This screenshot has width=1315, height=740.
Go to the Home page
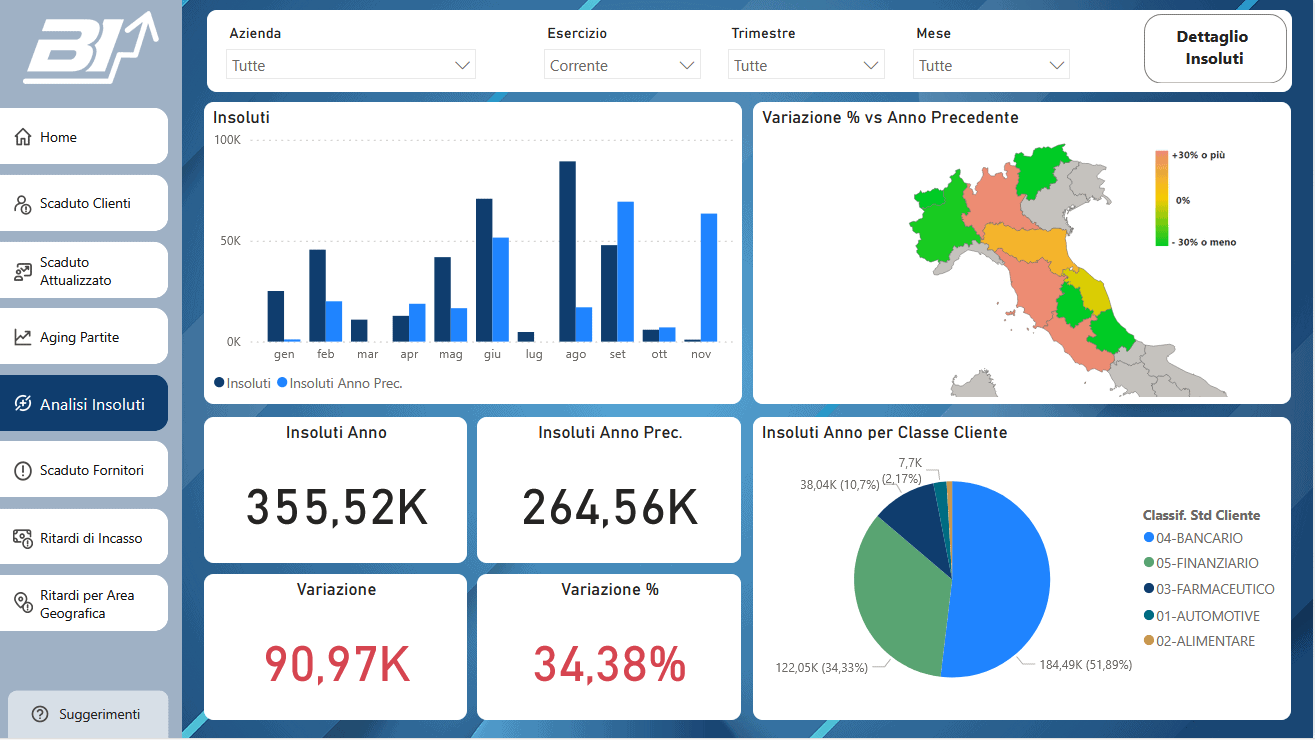pyautogui.click(x=84, y=137)
